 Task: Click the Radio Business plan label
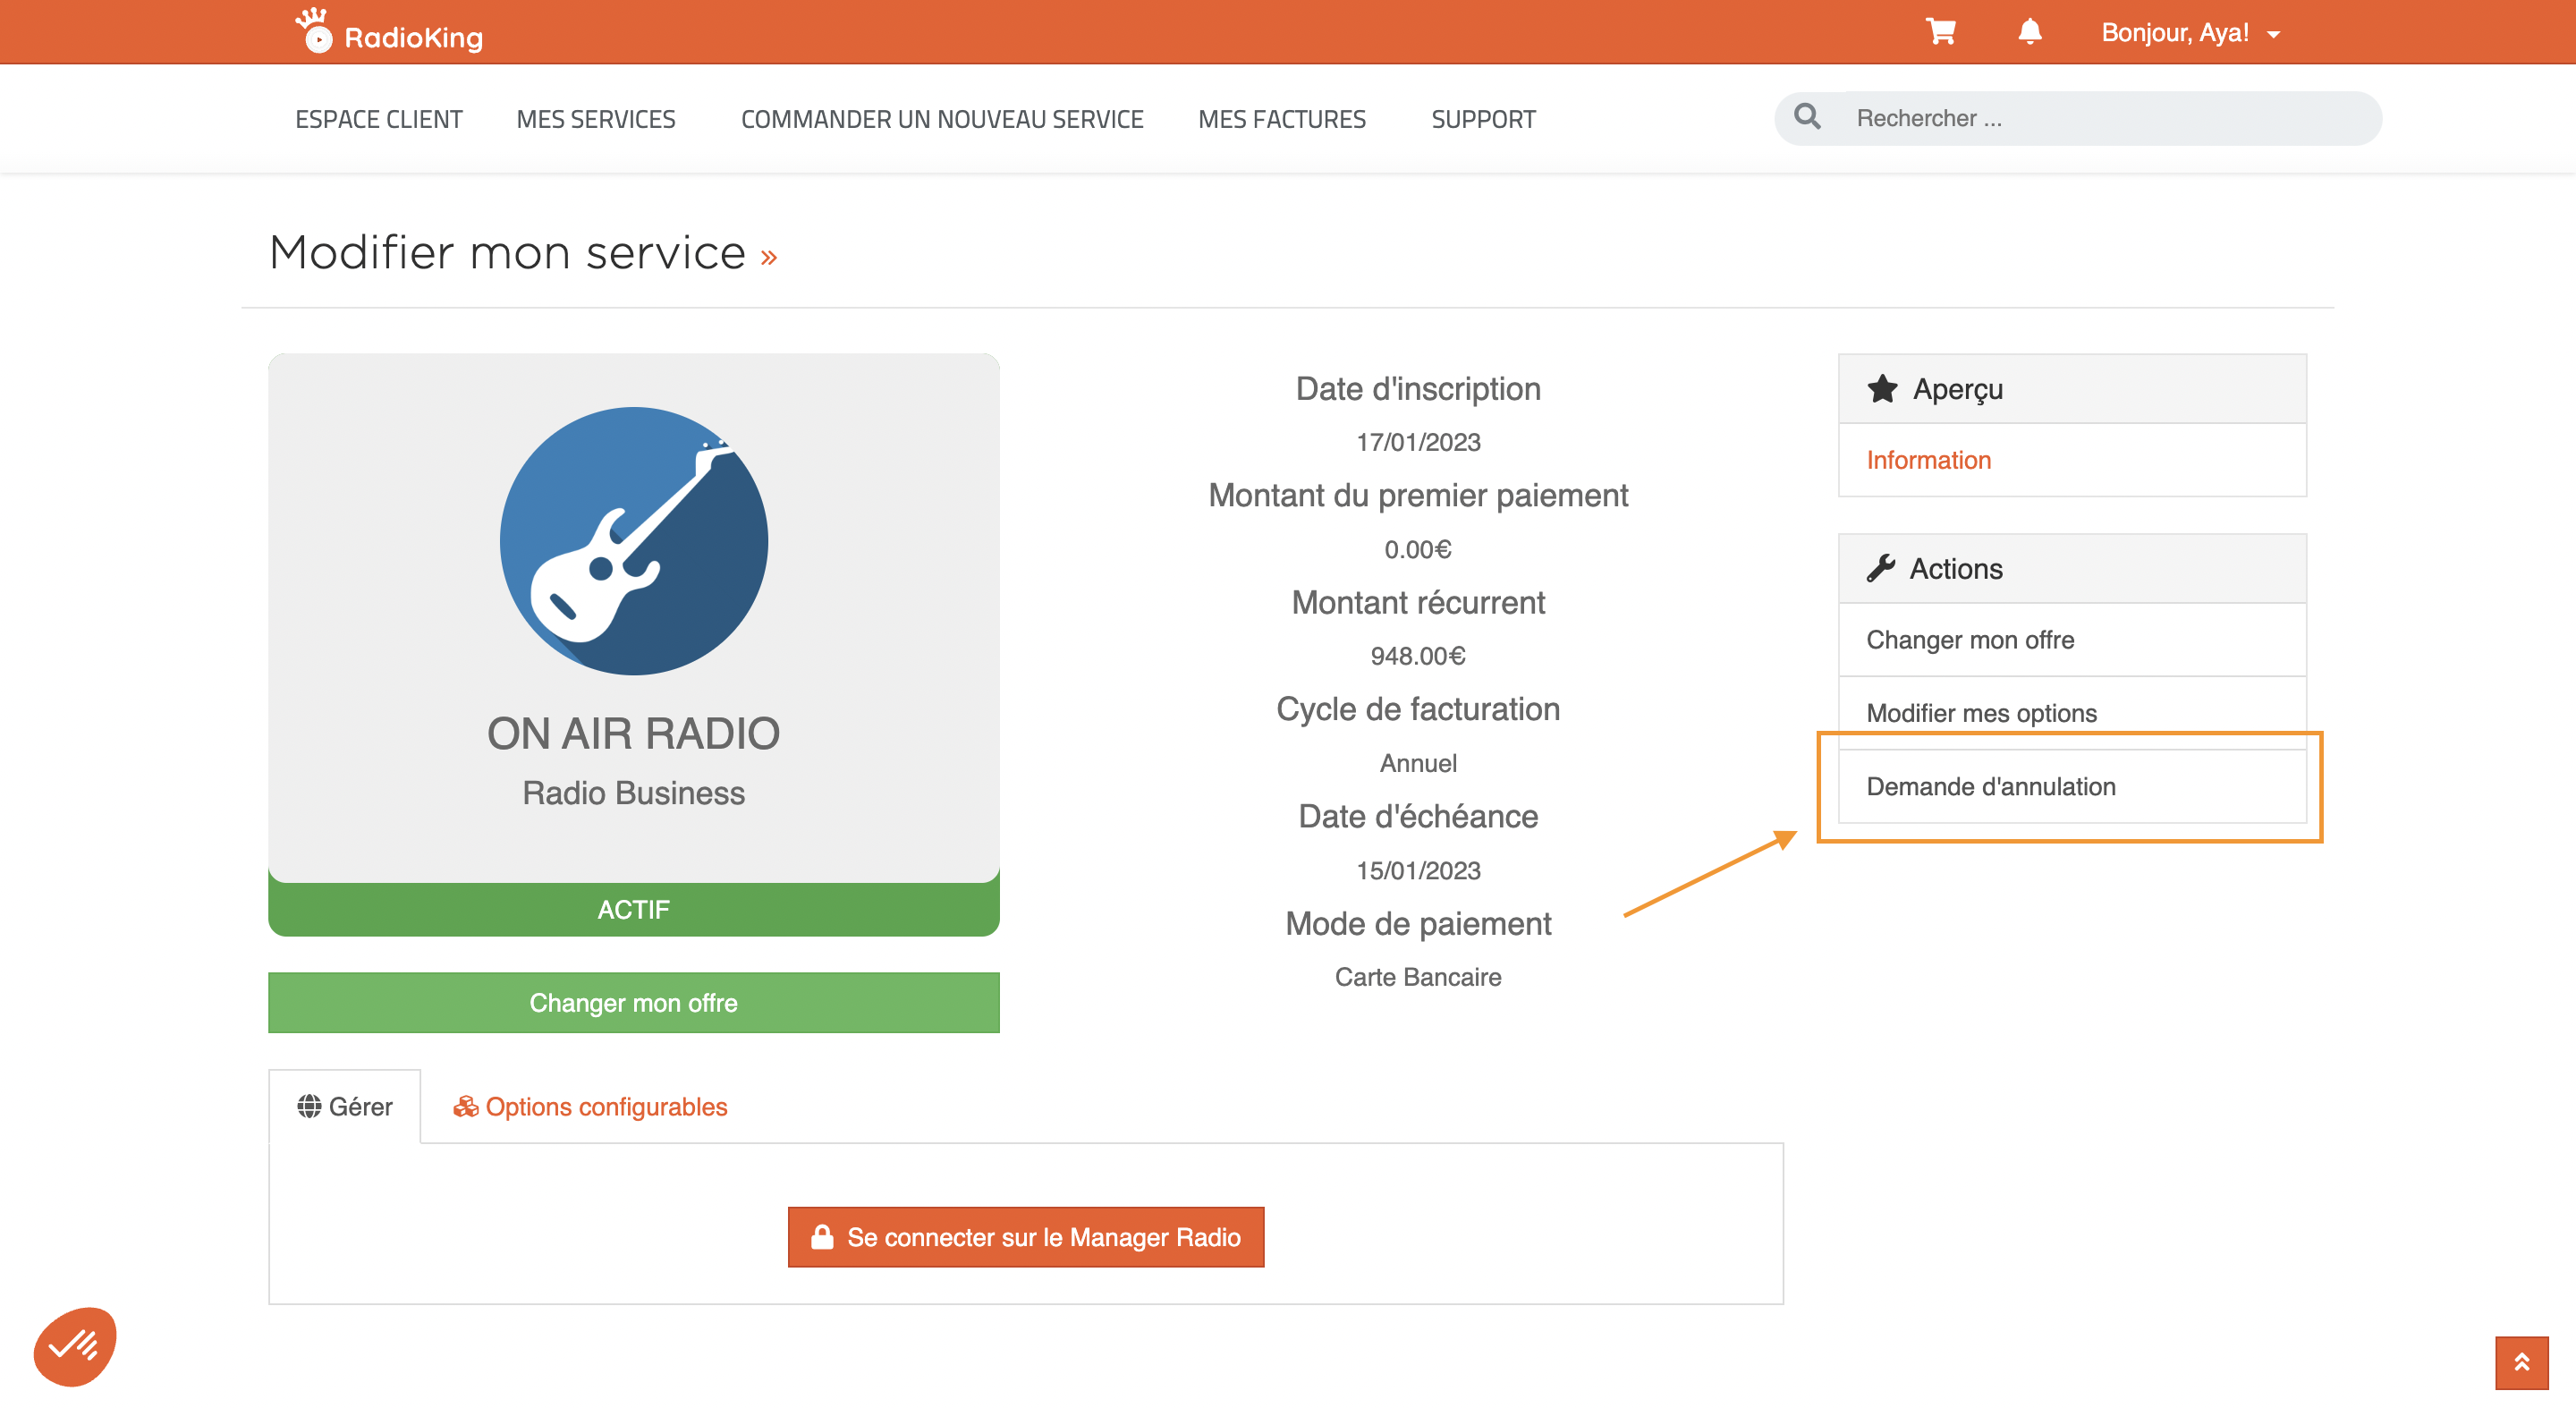634,793
